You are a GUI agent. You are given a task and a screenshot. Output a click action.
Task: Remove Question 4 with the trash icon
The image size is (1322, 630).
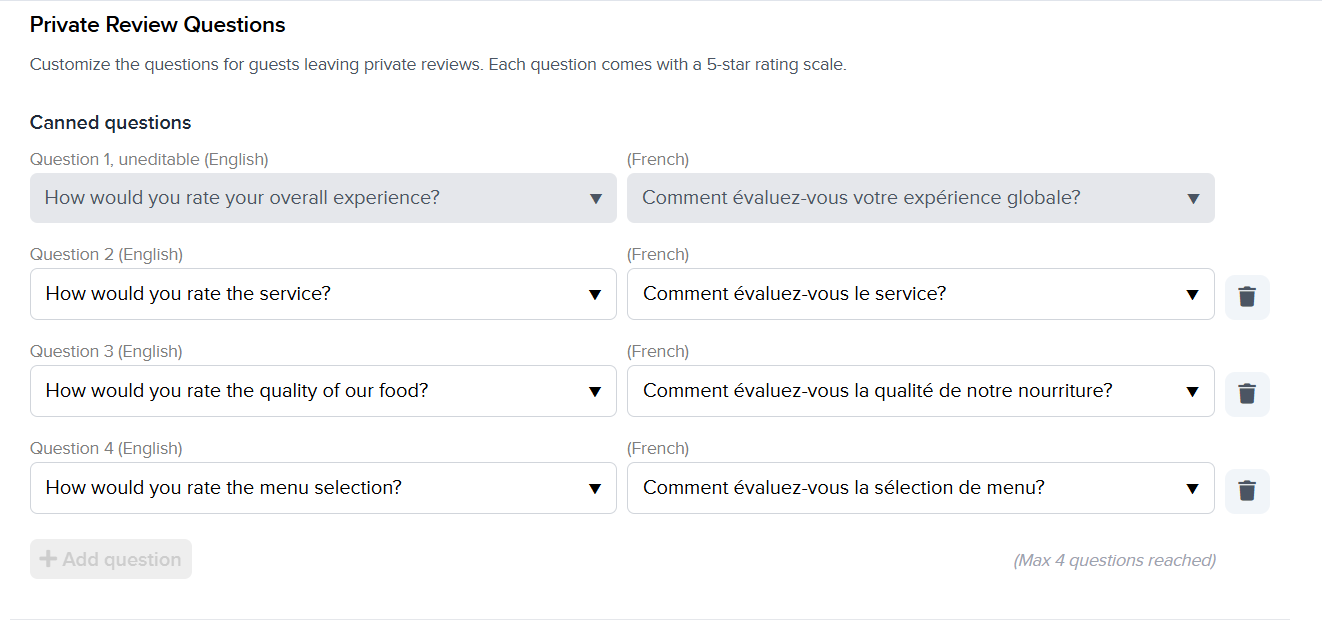click(x=1247, y=491)
